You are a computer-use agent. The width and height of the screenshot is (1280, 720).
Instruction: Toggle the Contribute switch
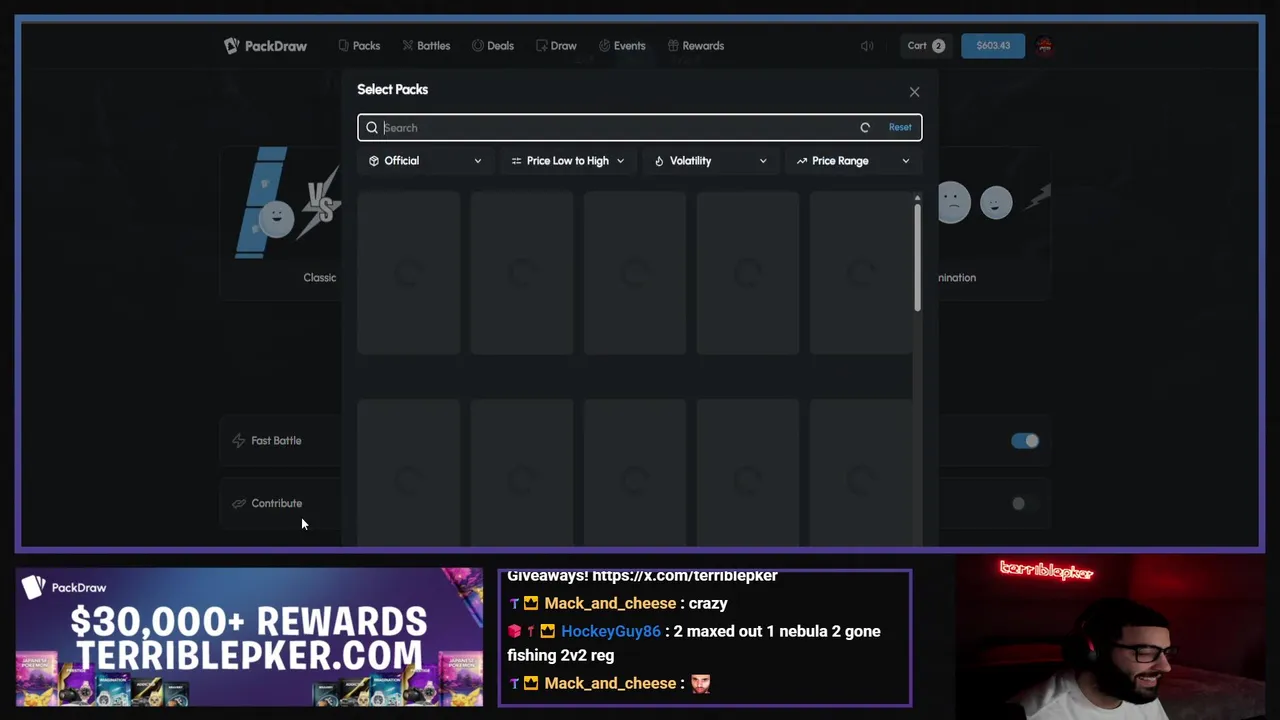click(1025, 504)
